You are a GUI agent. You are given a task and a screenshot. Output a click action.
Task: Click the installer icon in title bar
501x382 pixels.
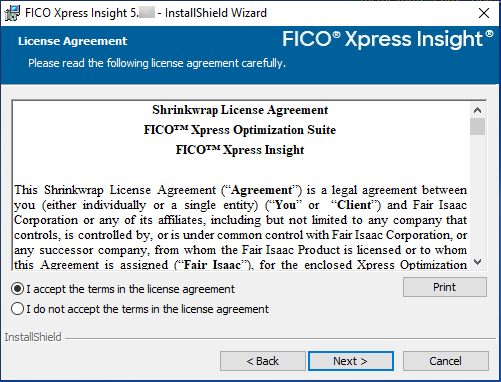(12, 13)
